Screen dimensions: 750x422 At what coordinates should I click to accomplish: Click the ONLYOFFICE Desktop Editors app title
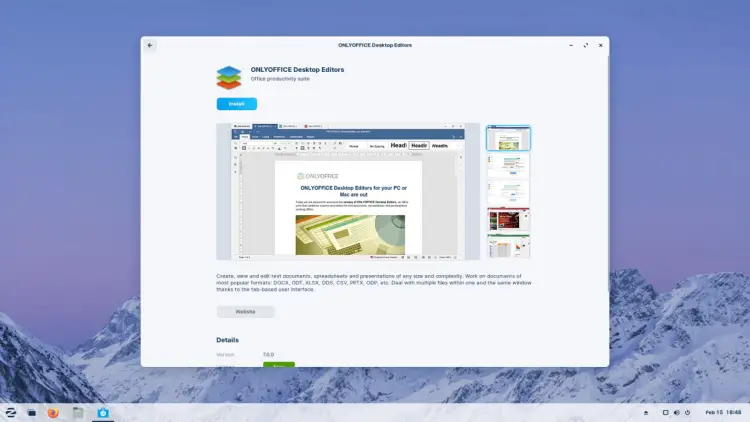(x=297, y=69)
